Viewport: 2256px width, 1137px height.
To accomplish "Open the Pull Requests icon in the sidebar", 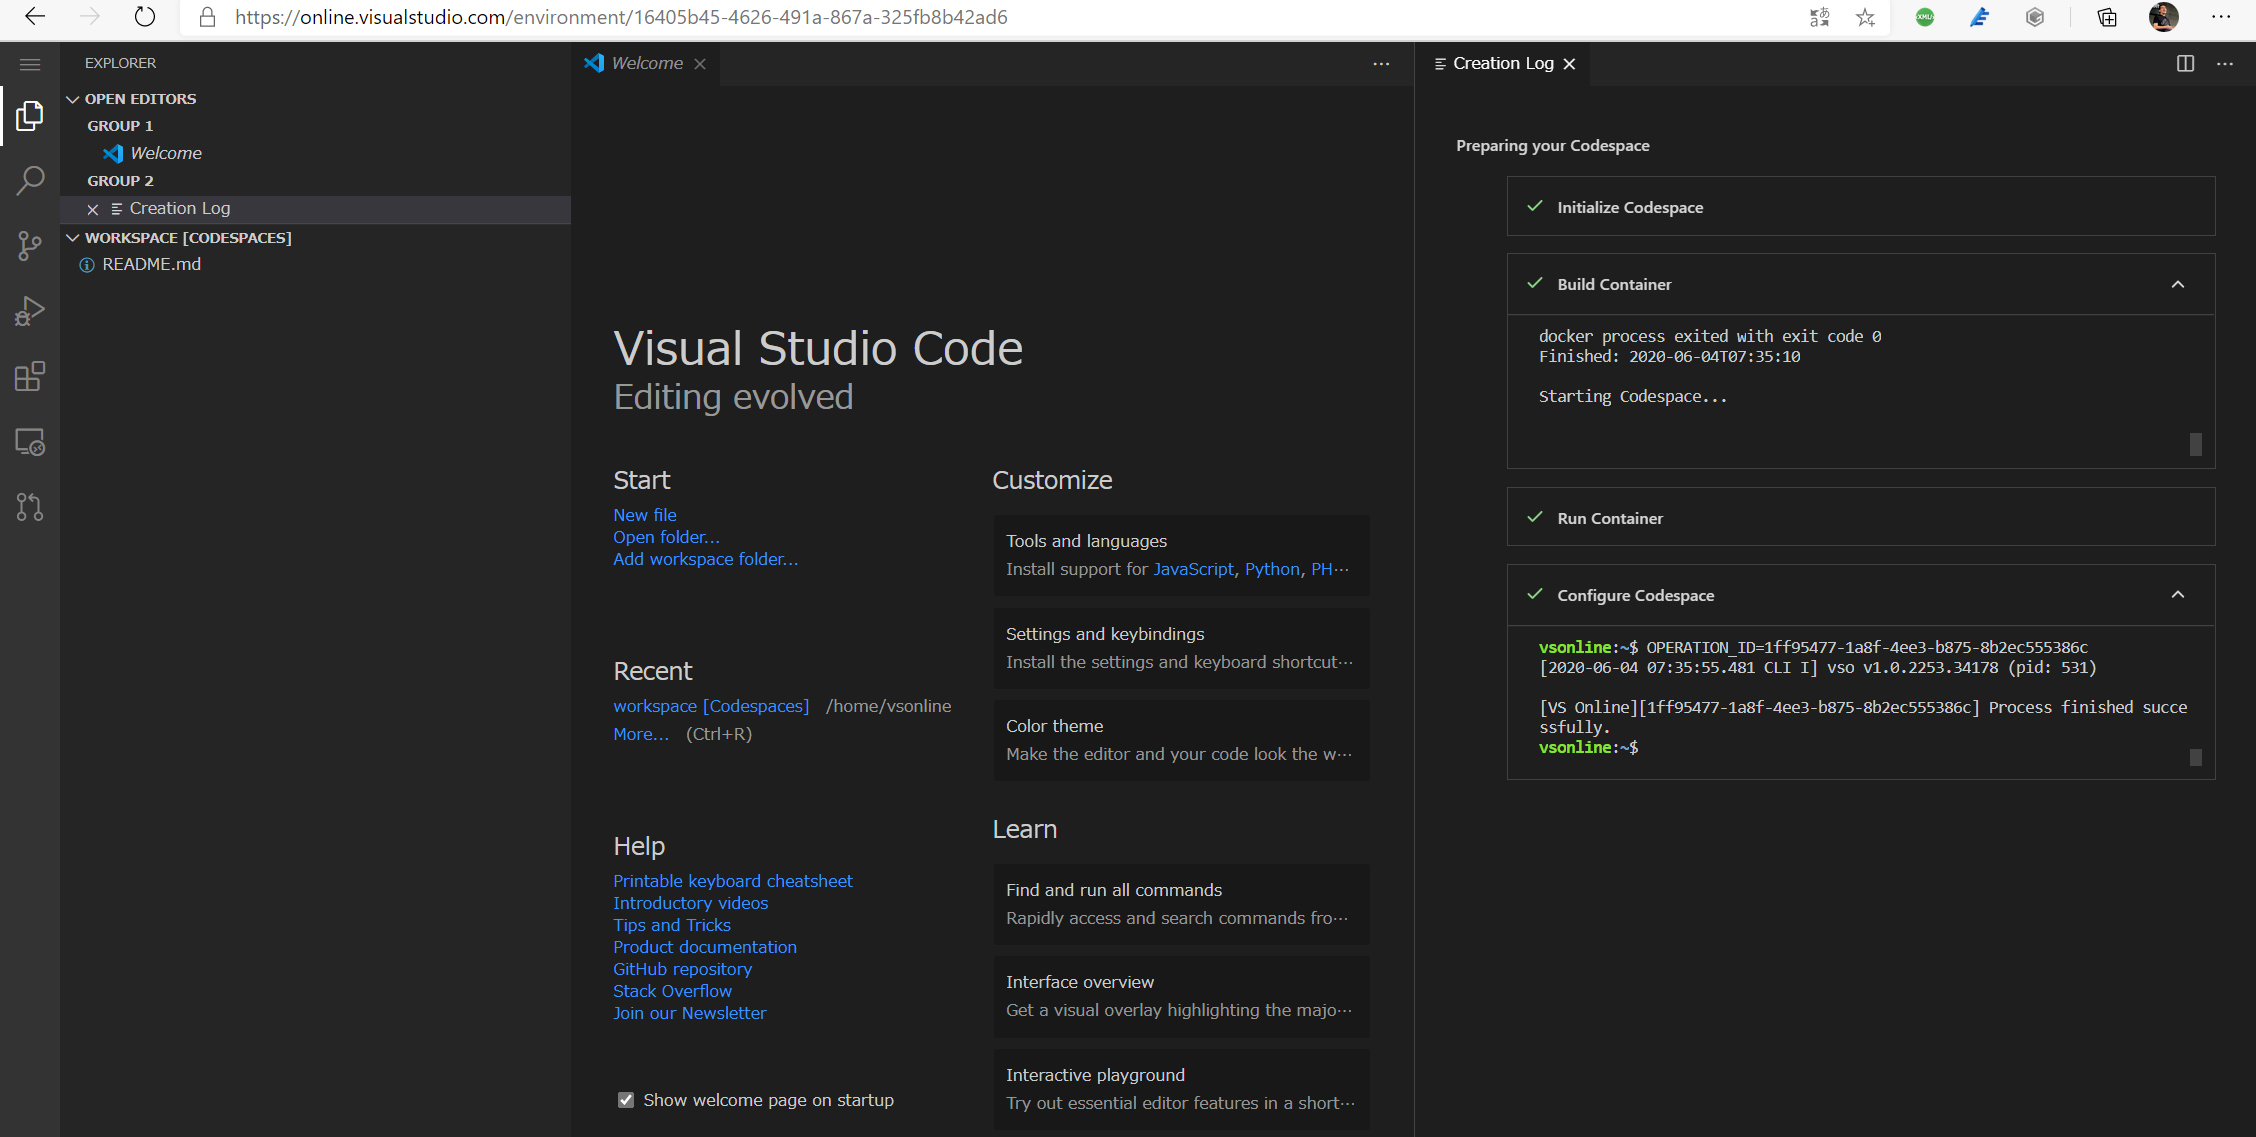I will point(29,507).
